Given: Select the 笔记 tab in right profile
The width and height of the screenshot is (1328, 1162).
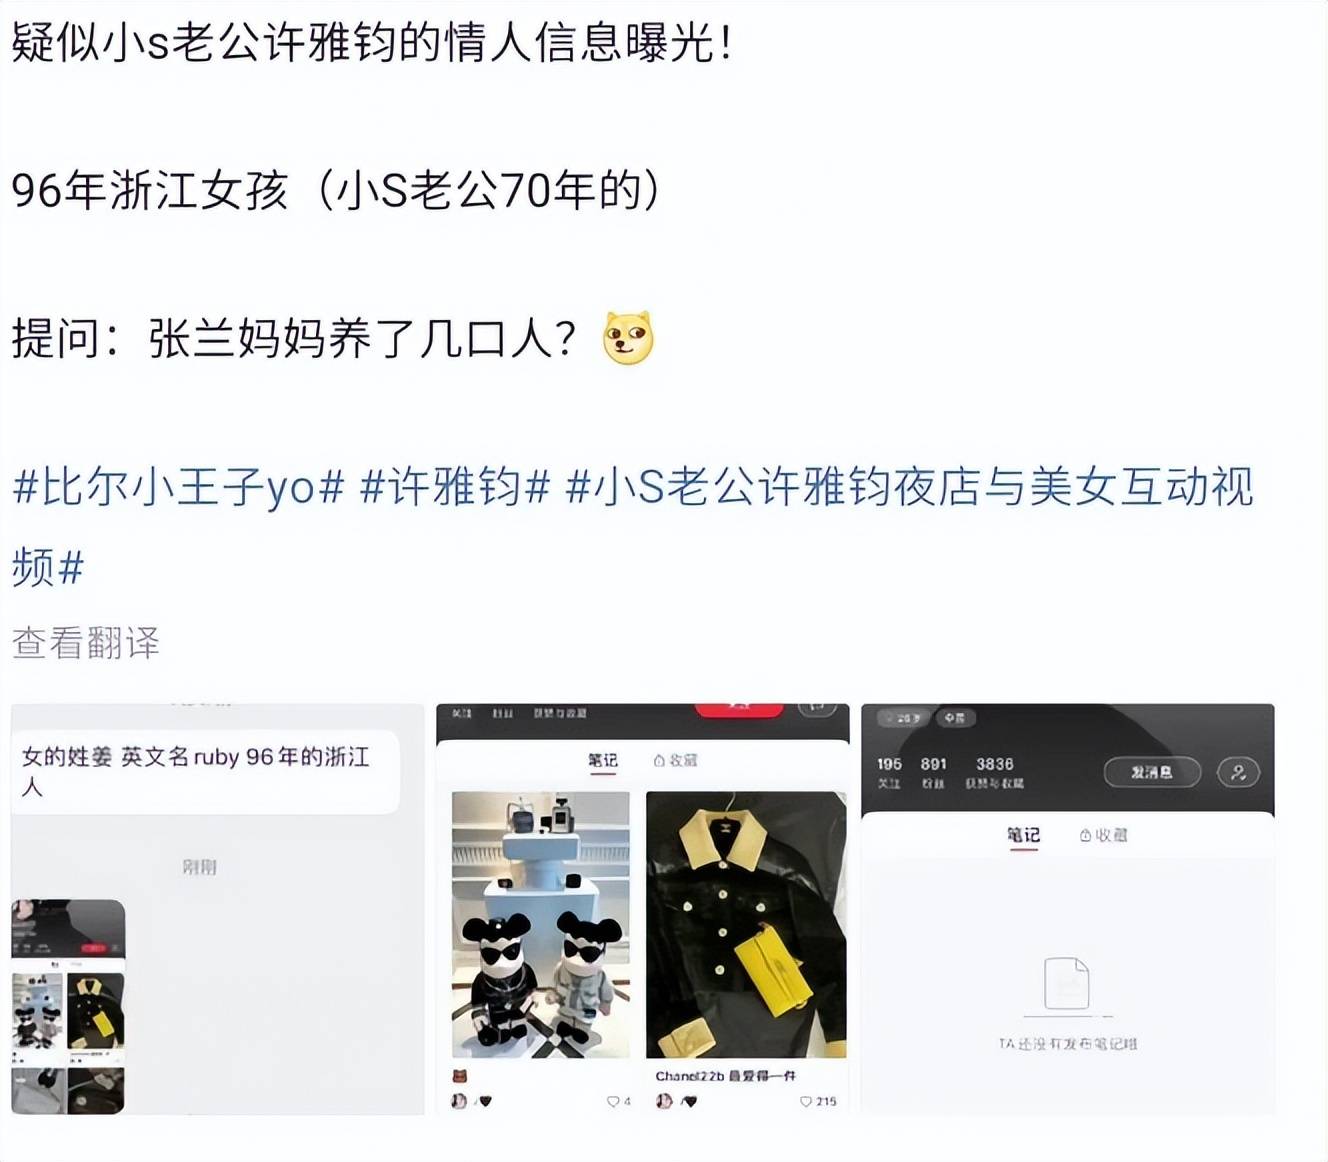Looking at the screenshot, I should pyautogui.click(x=1023, y=835).
